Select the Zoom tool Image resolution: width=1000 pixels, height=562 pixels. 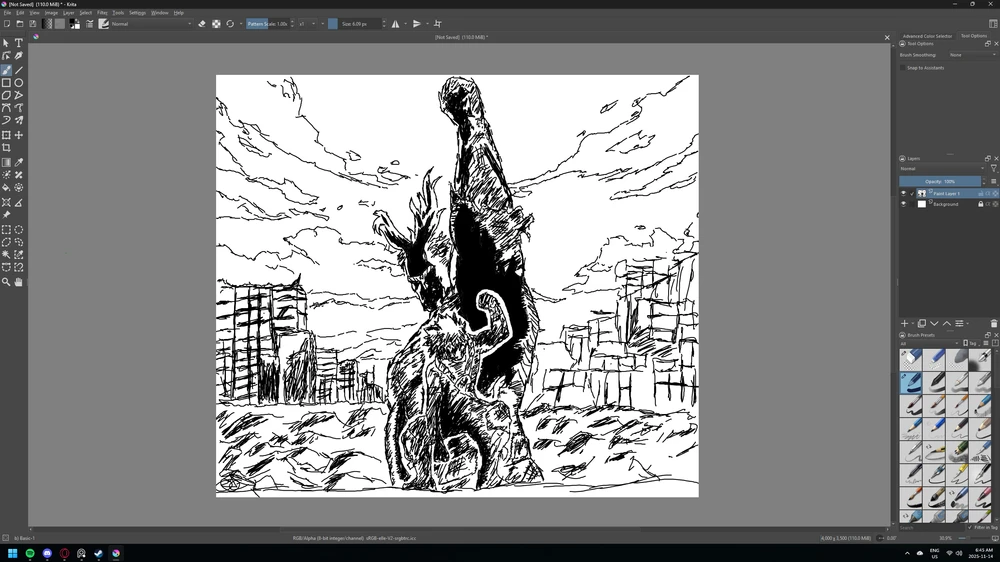[x=6, y=282]
